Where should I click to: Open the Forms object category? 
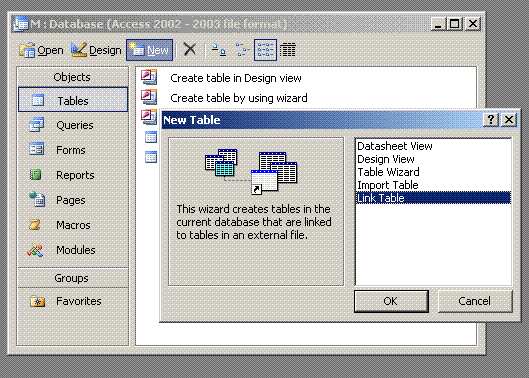pyautogui.click(x=73, y=150)
